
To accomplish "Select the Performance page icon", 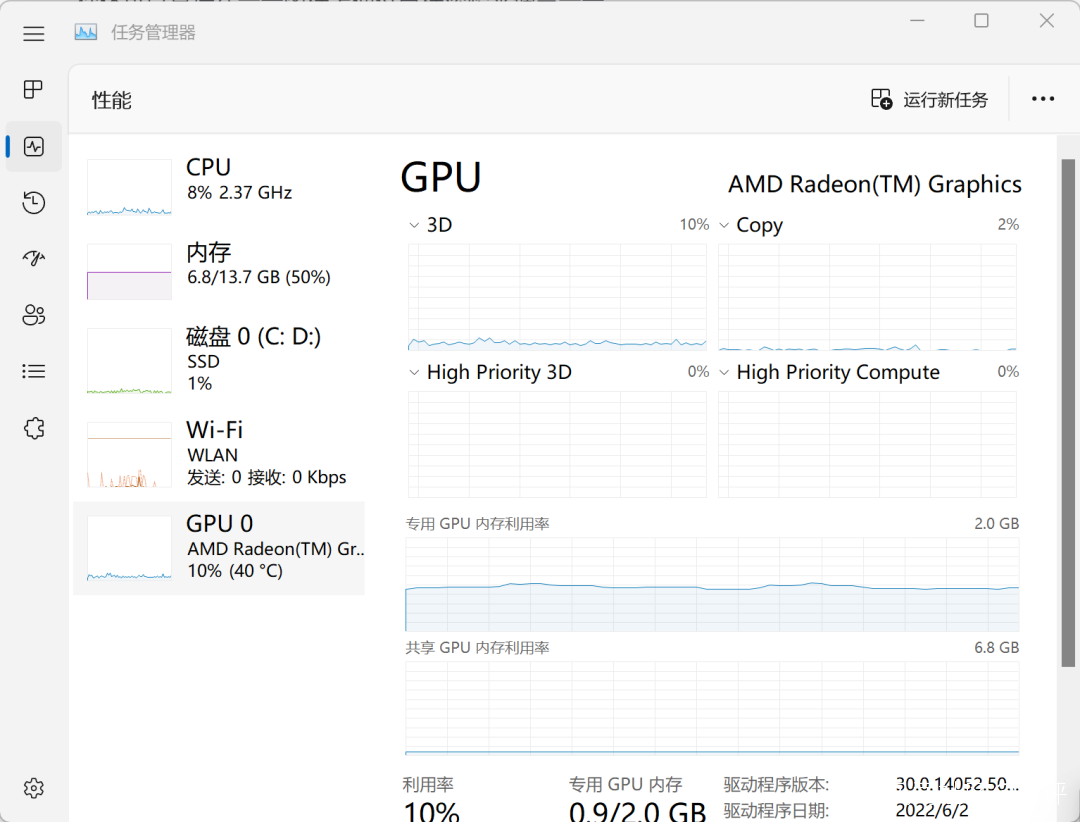I will [34, 146].
